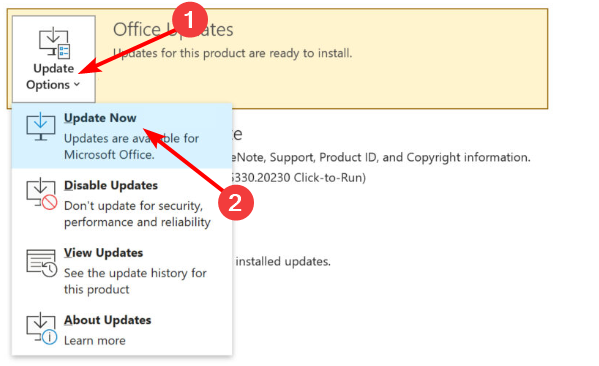
Task: Click 'Don't update for security' description text
Action: pos(137,214)
